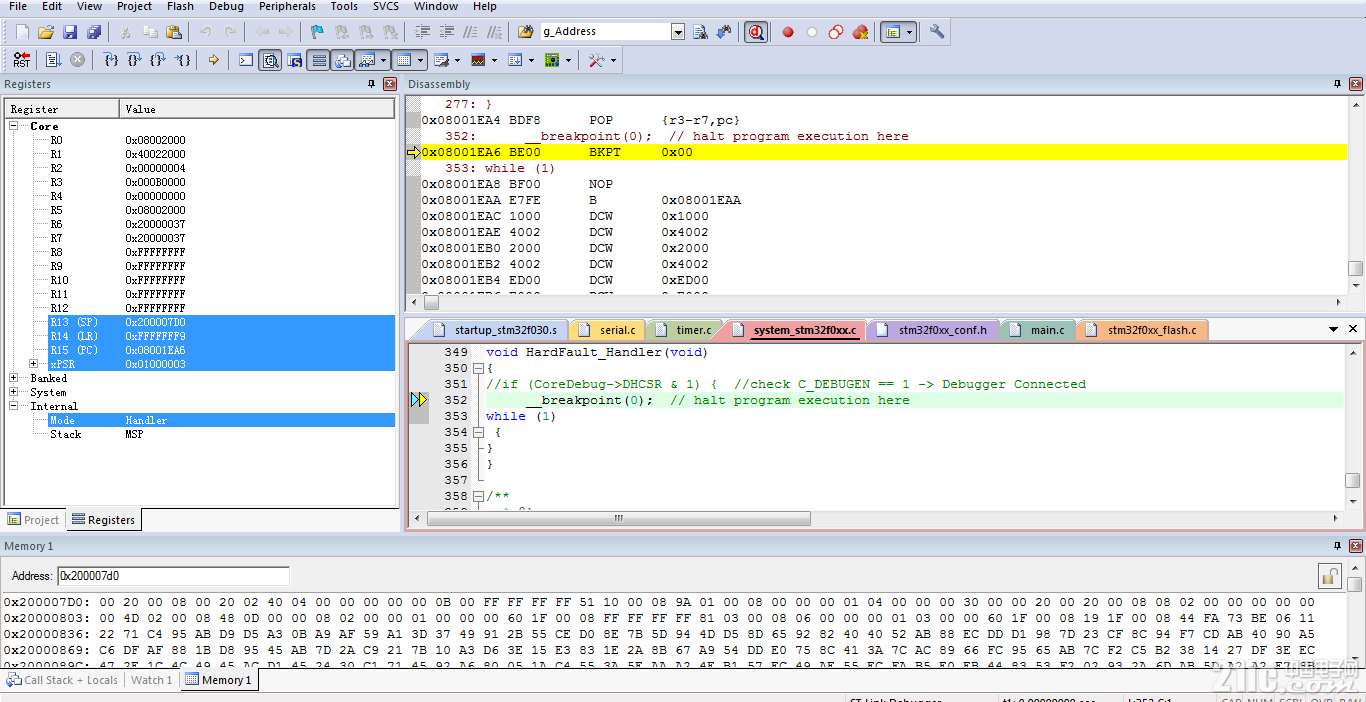This screenshot has height=702, width=1366.
Task: Click the Insert/Remove Breakpoint red dot icon
Action: tap(788, 32)
